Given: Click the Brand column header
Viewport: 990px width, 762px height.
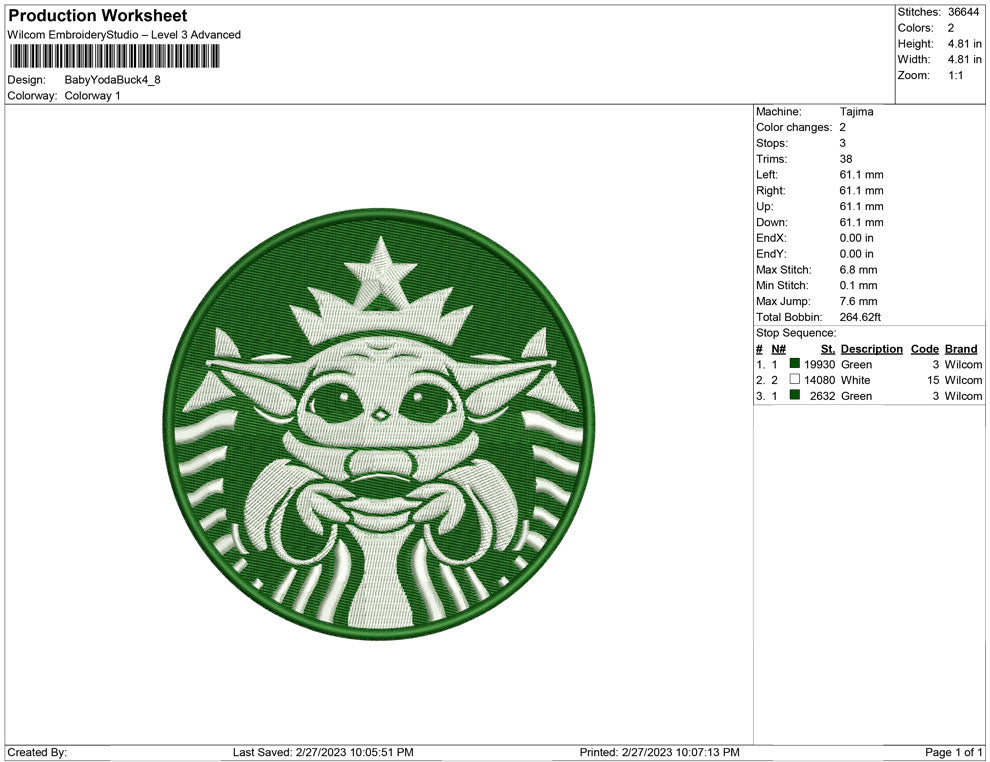Looking at the screenshot, I should (x=961, y=349).
